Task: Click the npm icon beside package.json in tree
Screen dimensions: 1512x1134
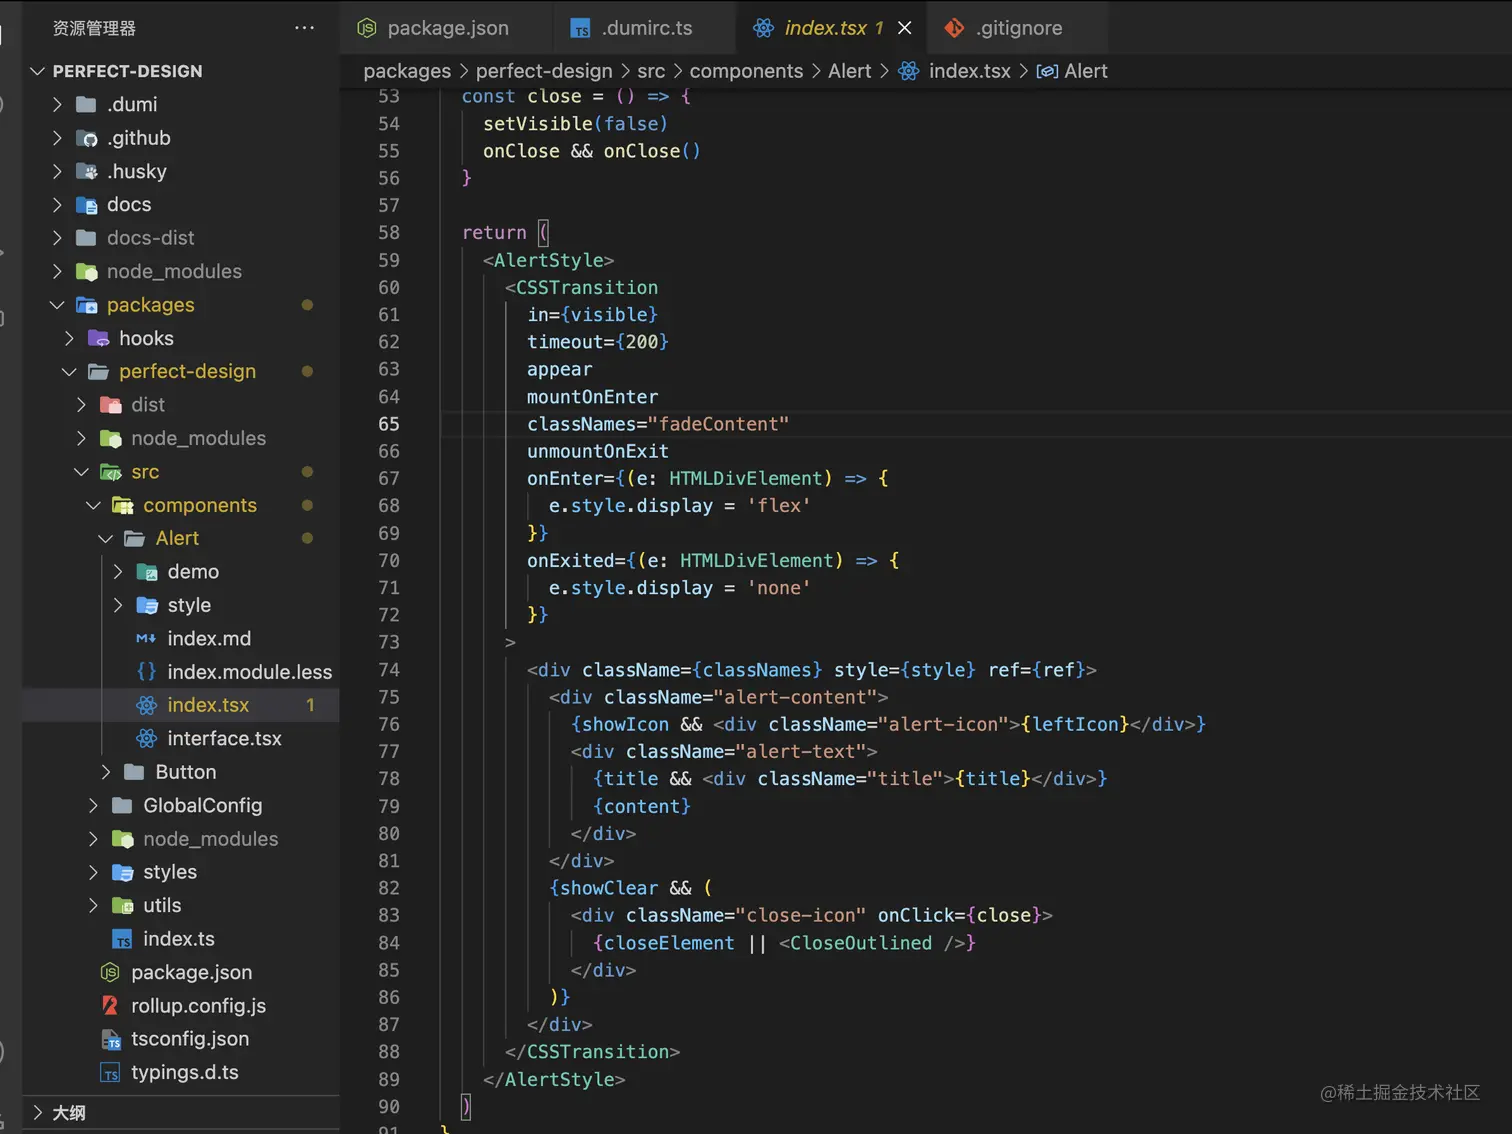Action: (111, 973)
